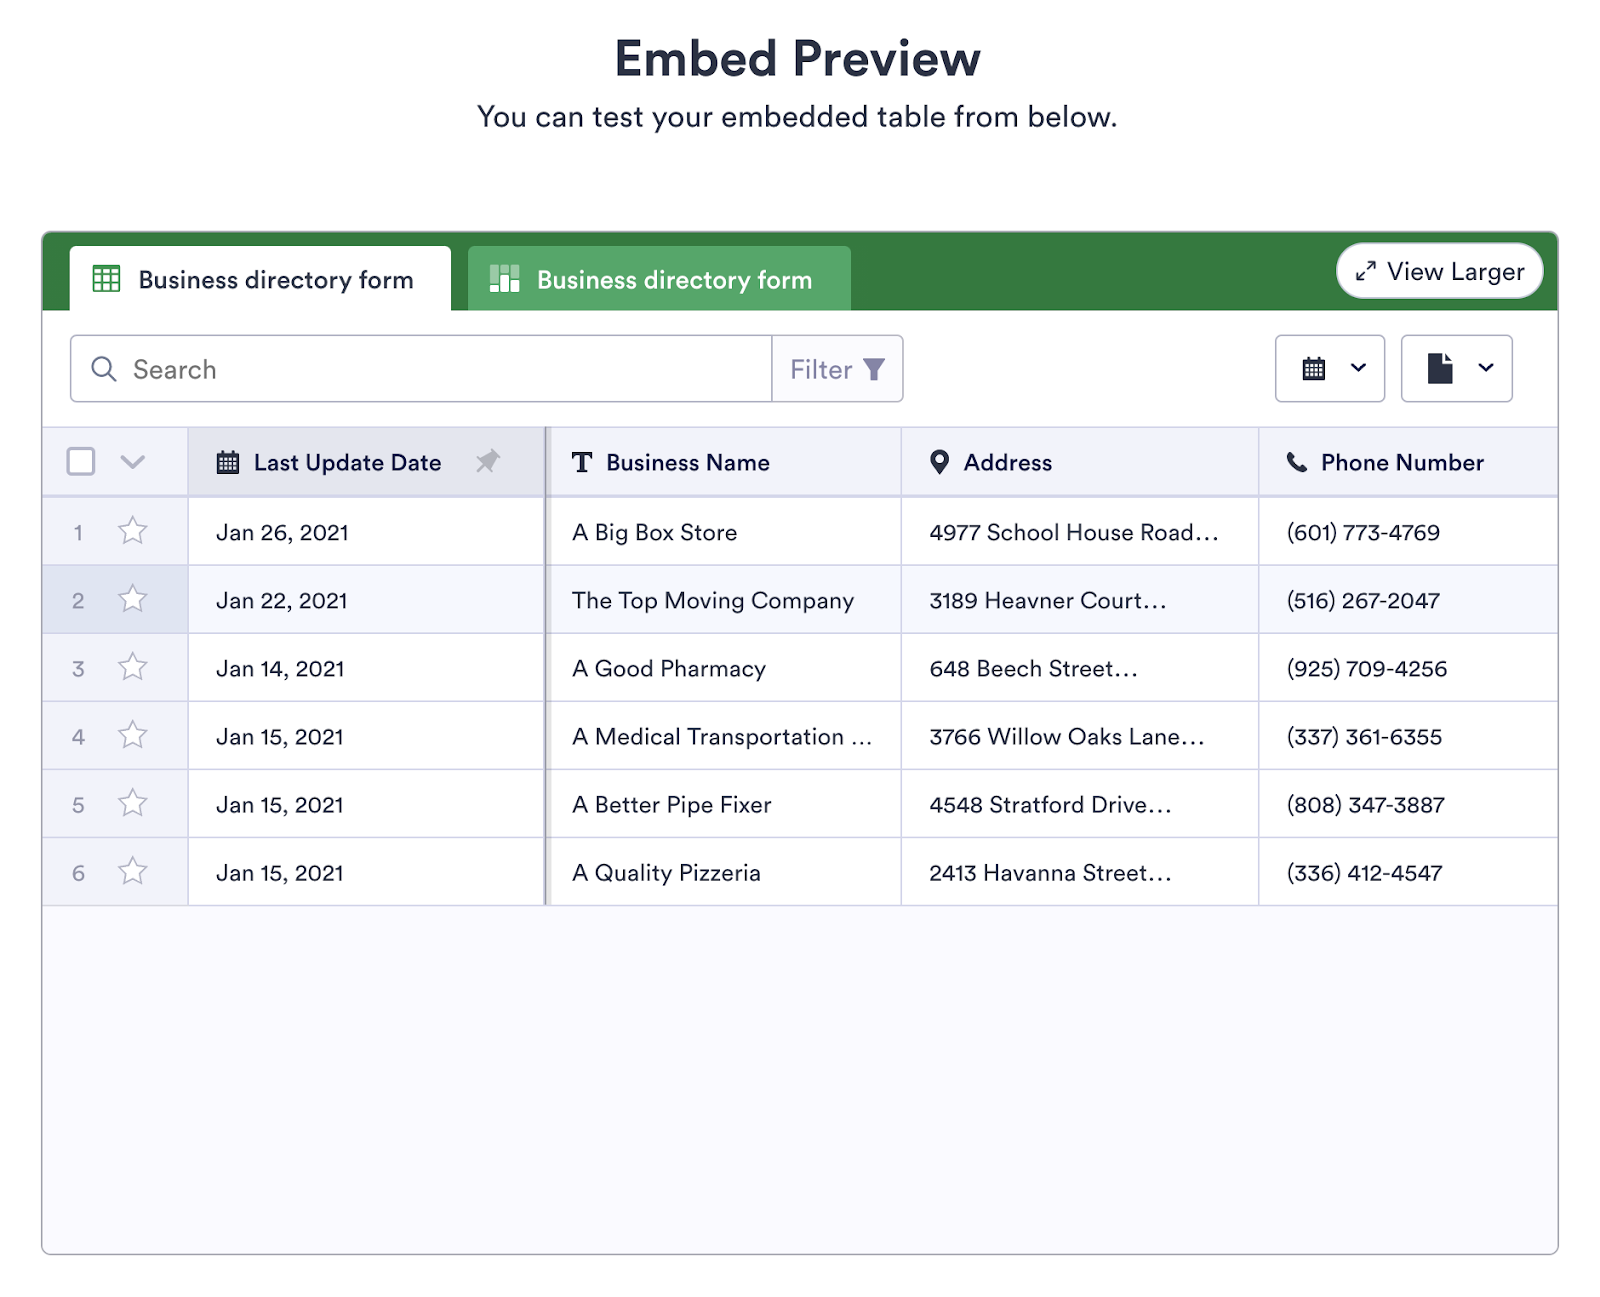Click the Business Name column header
The height and width of the screenshot is (1297, 1600).
687,462
